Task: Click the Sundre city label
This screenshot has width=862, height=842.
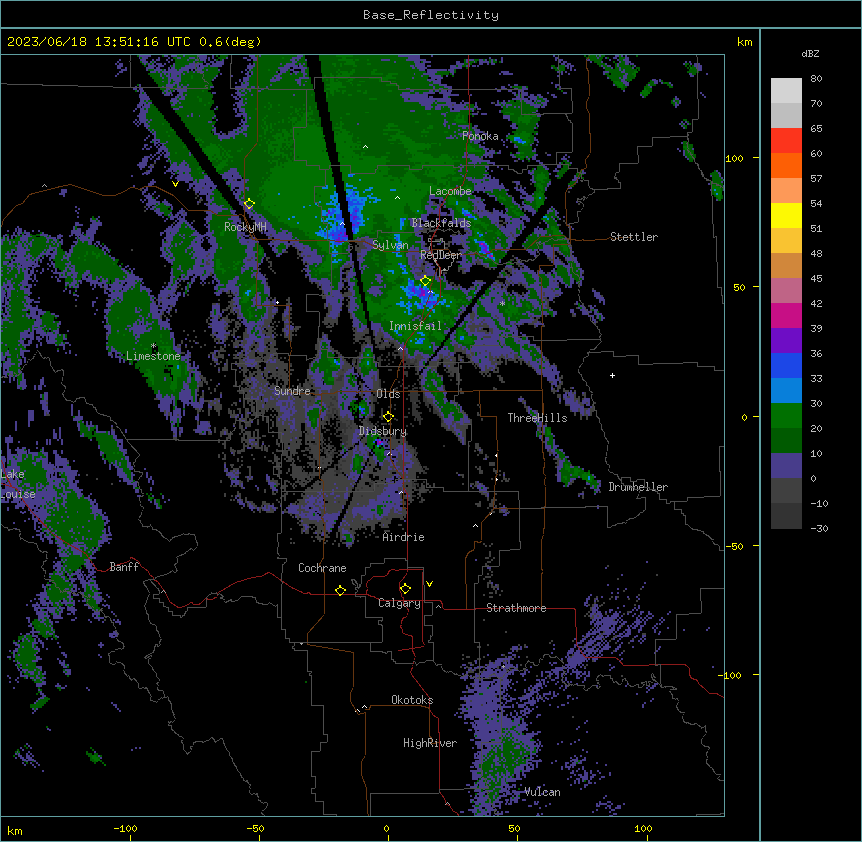Action: [292, 391]
